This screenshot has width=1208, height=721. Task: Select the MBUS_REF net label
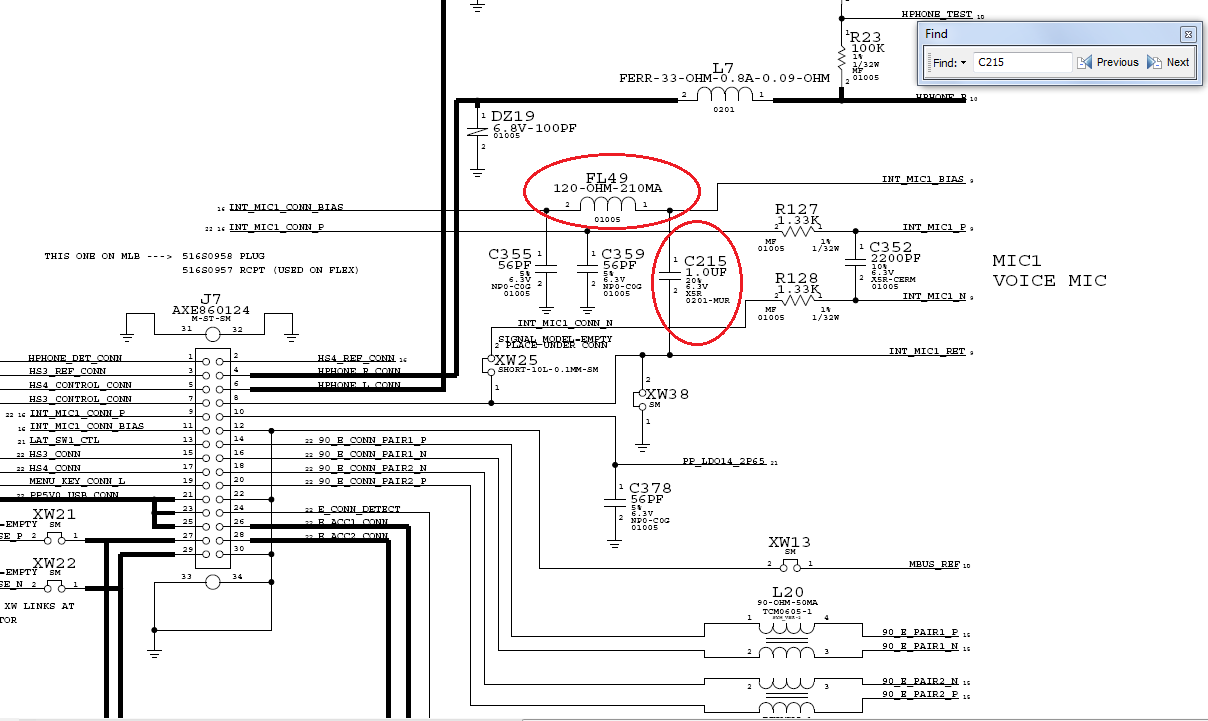pyautogui.click(x=936, y=564)
